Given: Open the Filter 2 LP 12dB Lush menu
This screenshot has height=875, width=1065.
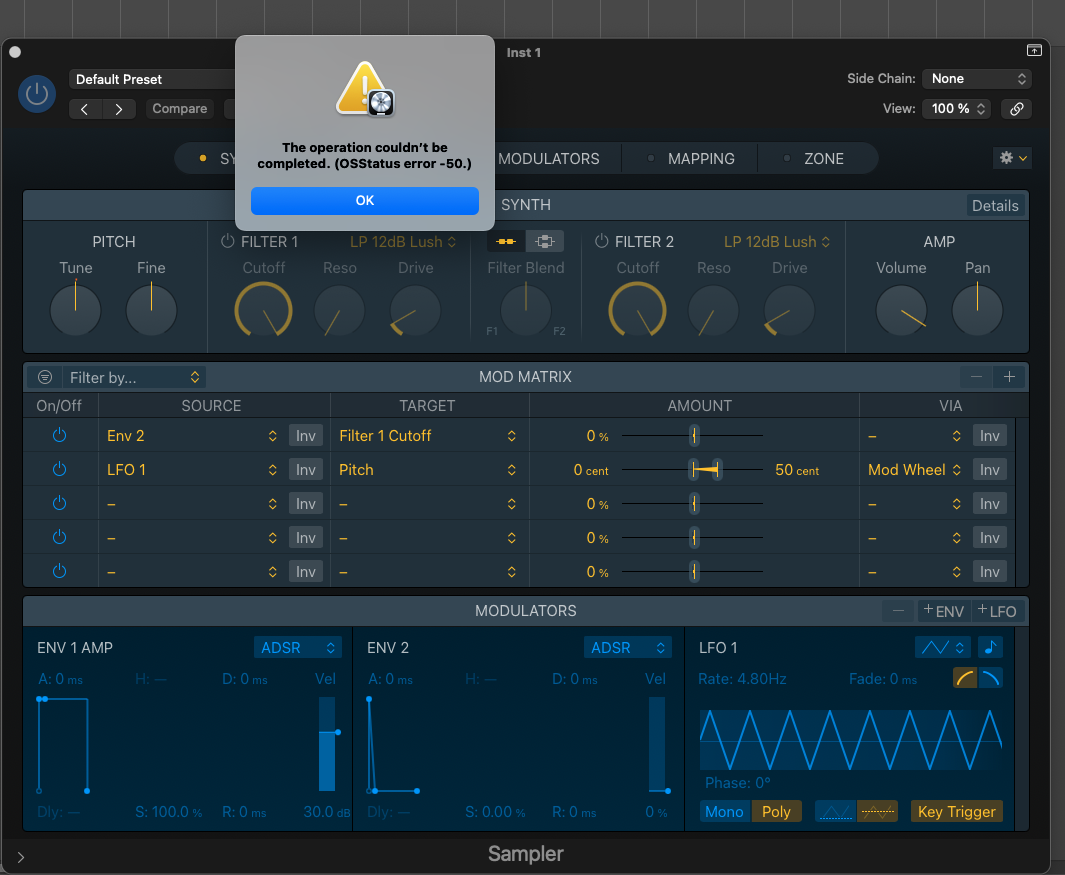Looking at the screenshot, I should pos(777,241).
